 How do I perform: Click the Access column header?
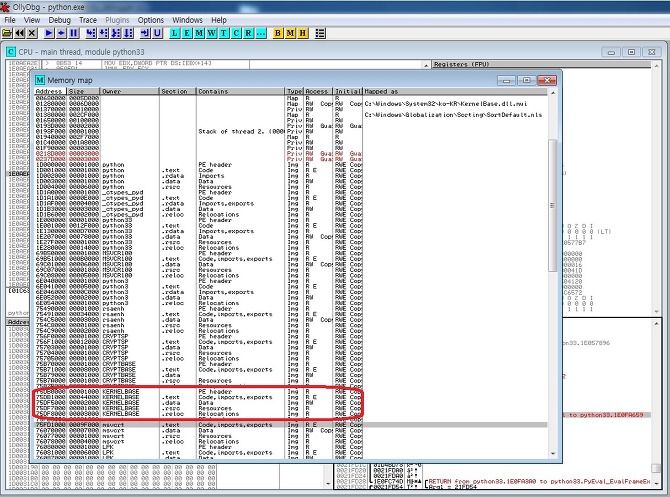point(318,91)
